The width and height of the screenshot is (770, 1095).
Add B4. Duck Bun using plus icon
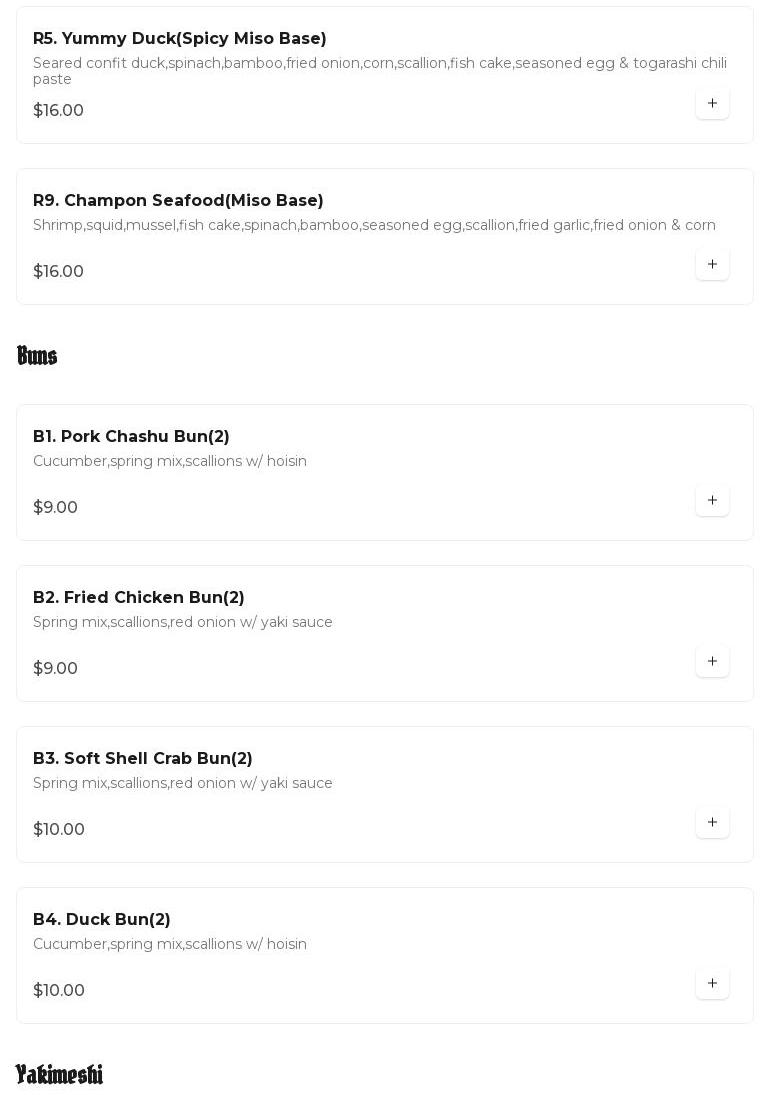tap(712, 983)
